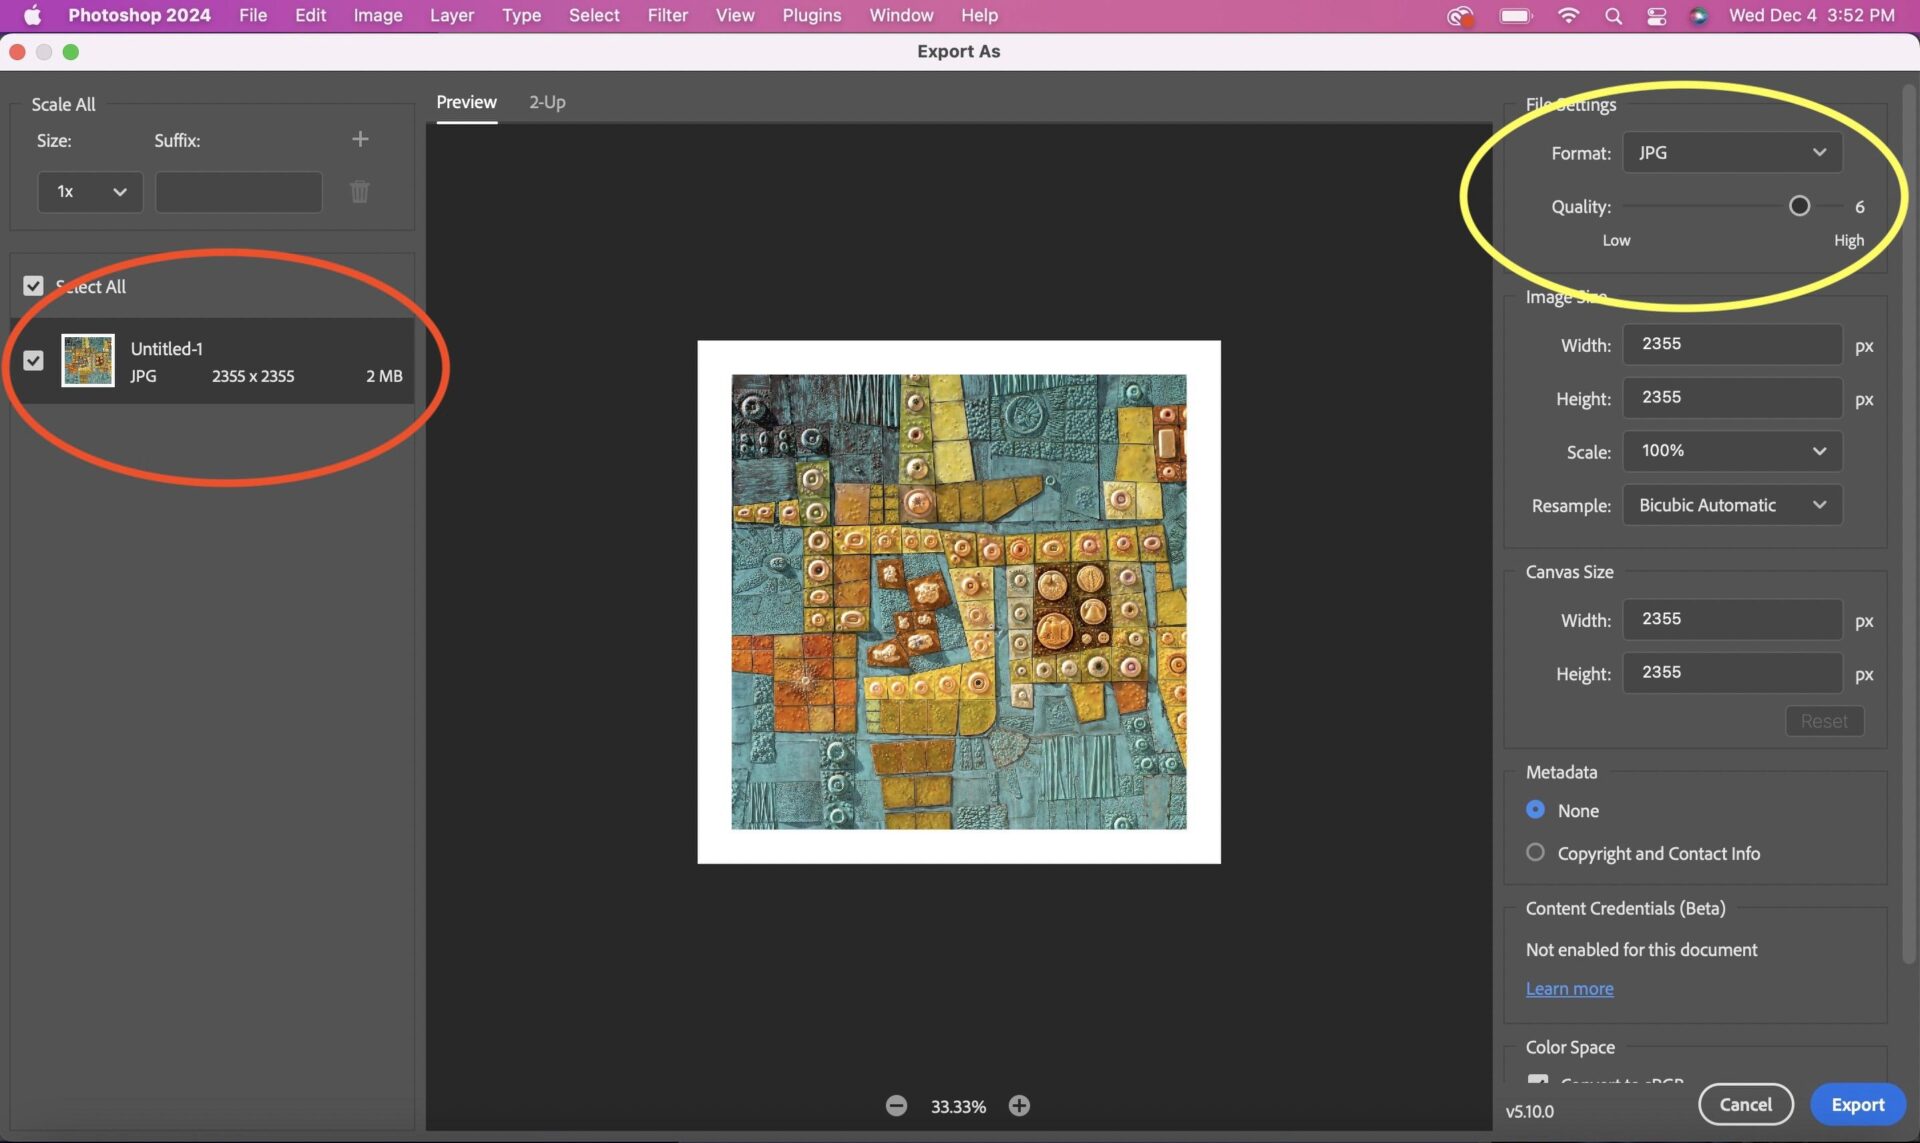Open the Learn more link

pos(1569,989)
